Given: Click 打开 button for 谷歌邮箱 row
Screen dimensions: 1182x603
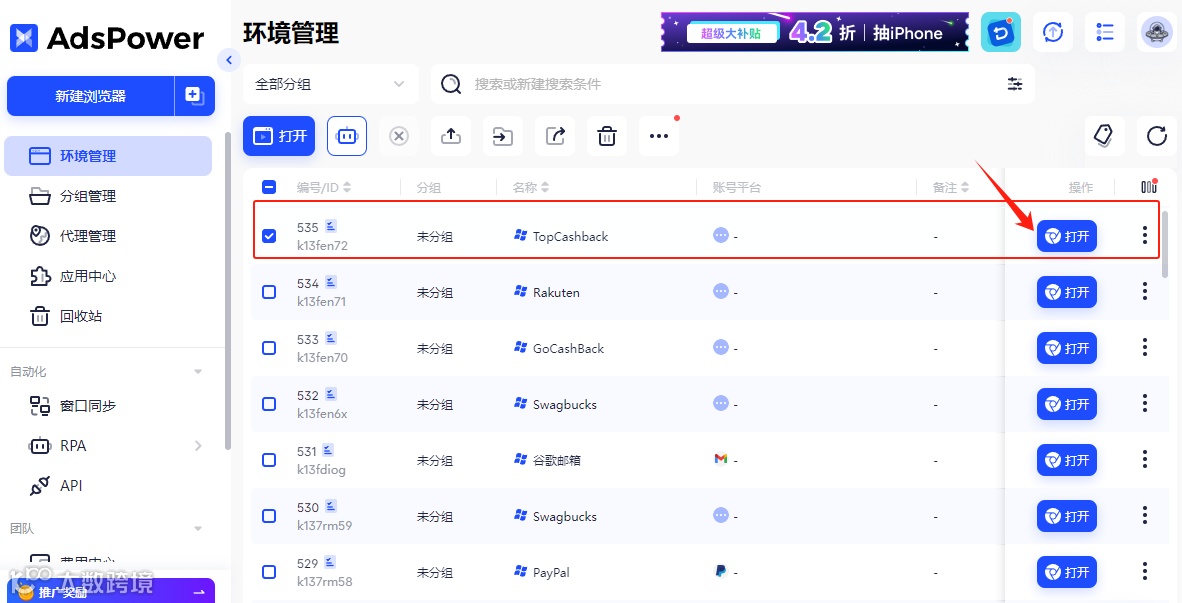Looking at the screenshot, I should tap(1067, 461).
